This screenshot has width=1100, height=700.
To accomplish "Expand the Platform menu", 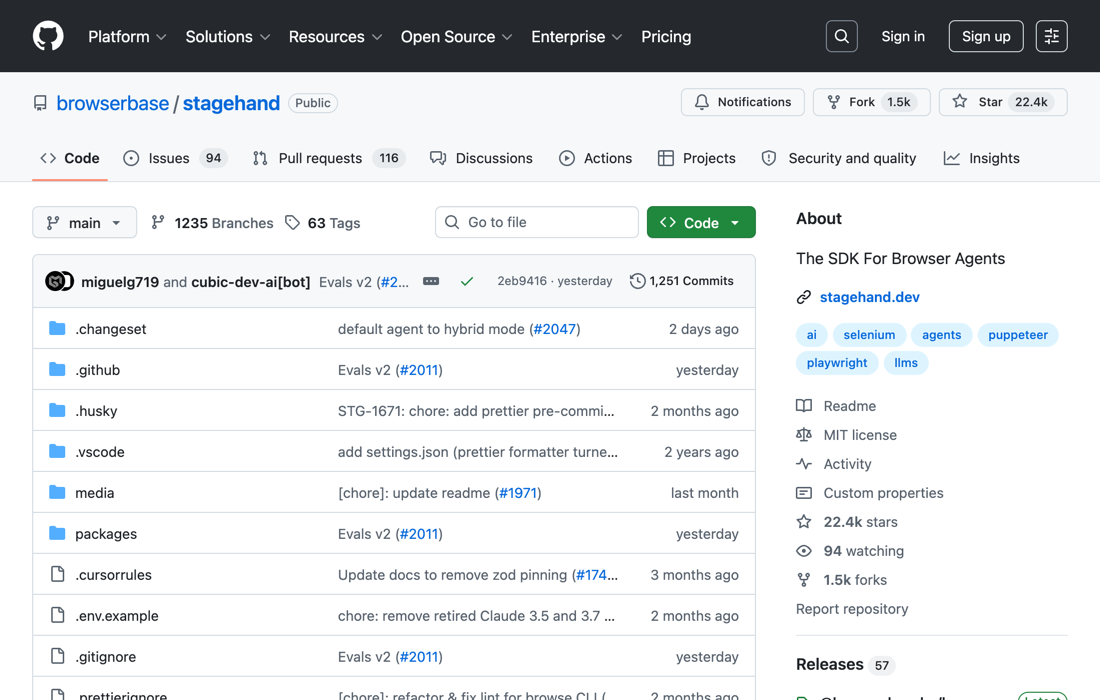I will click(x=127, y=36).
